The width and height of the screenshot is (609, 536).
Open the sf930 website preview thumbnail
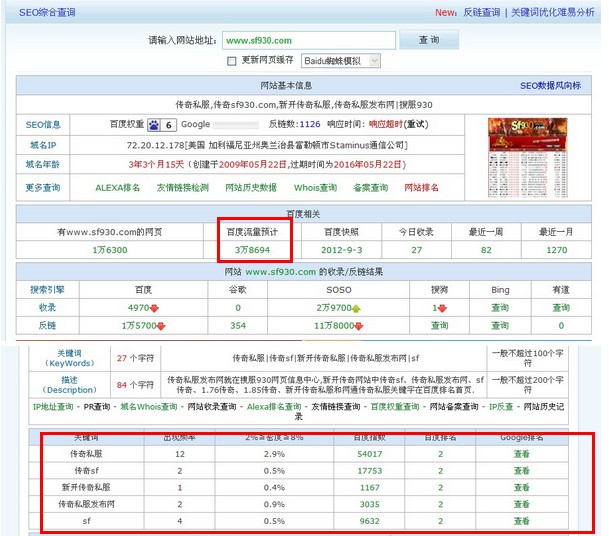527,148
